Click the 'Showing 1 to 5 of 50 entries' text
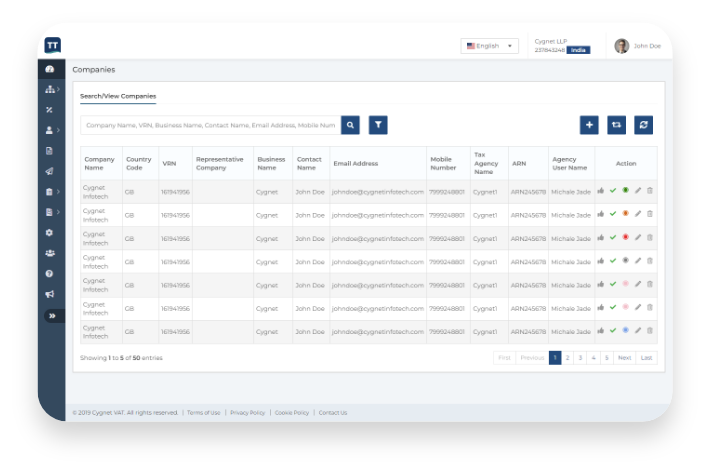Screen dimensions: 710x474 click(121, 358)
